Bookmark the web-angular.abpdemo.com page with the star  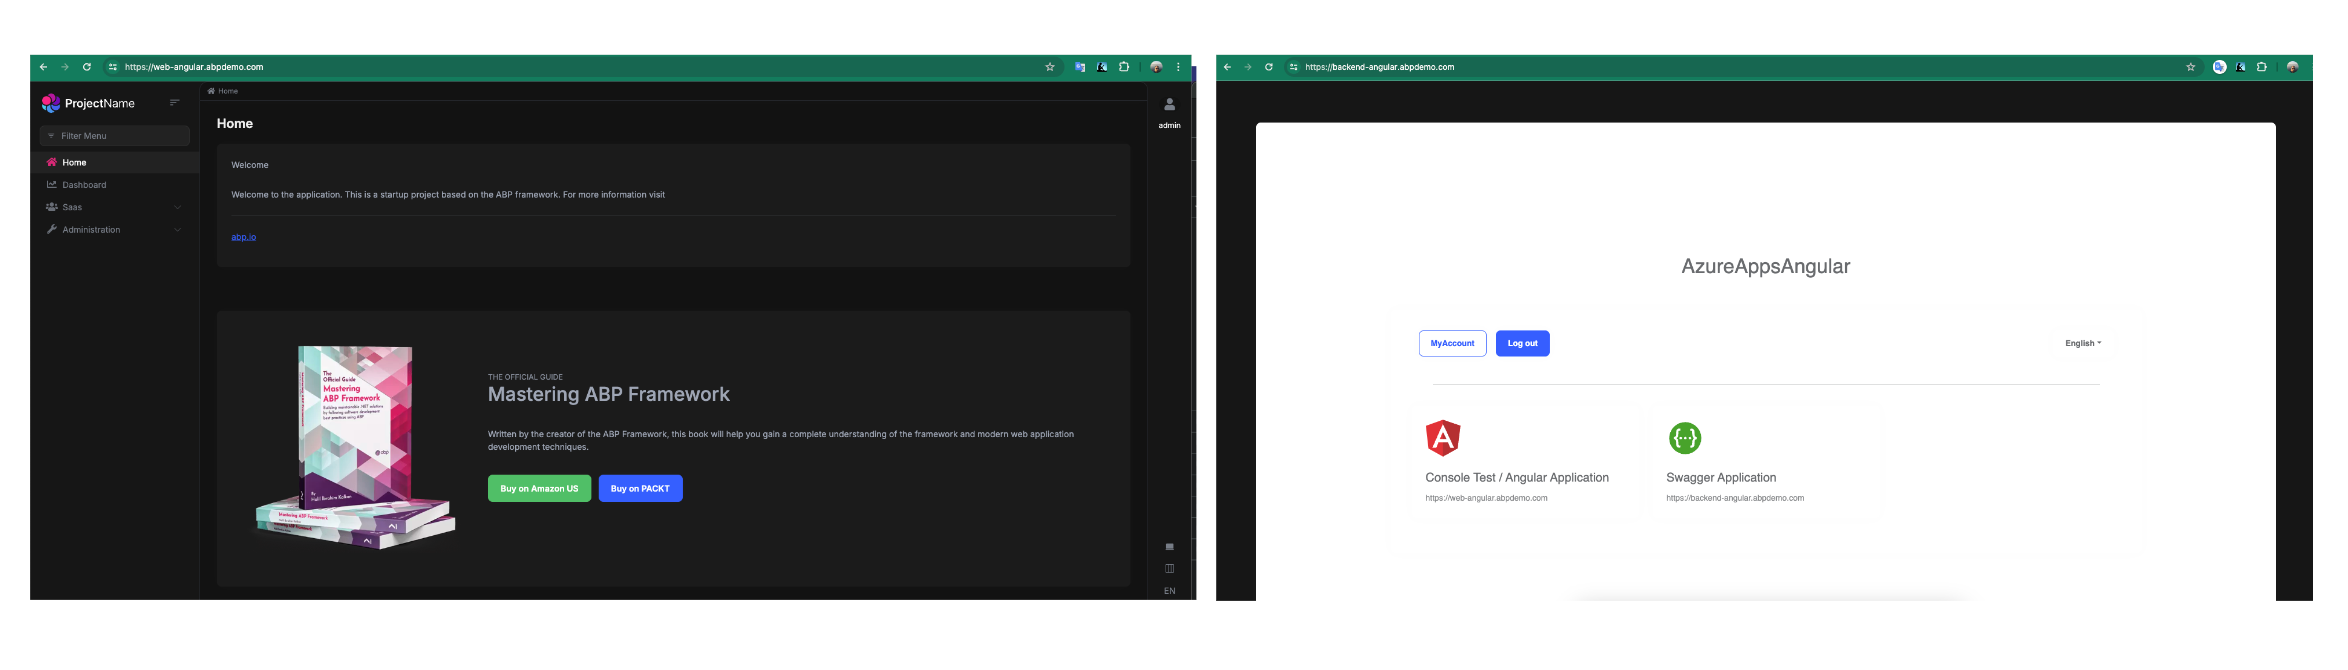[x=1050, y=67]
